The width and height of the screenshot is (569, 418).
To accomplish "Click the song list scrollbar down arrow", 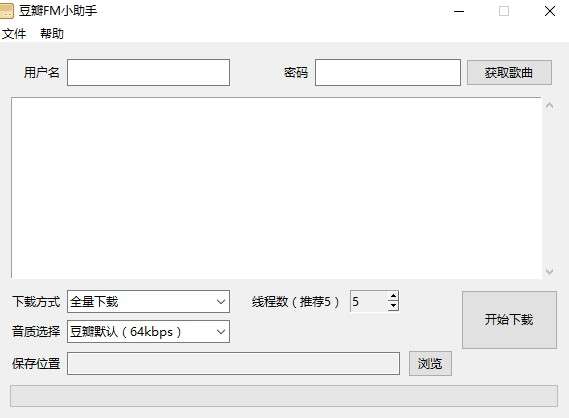I will 549,271.
